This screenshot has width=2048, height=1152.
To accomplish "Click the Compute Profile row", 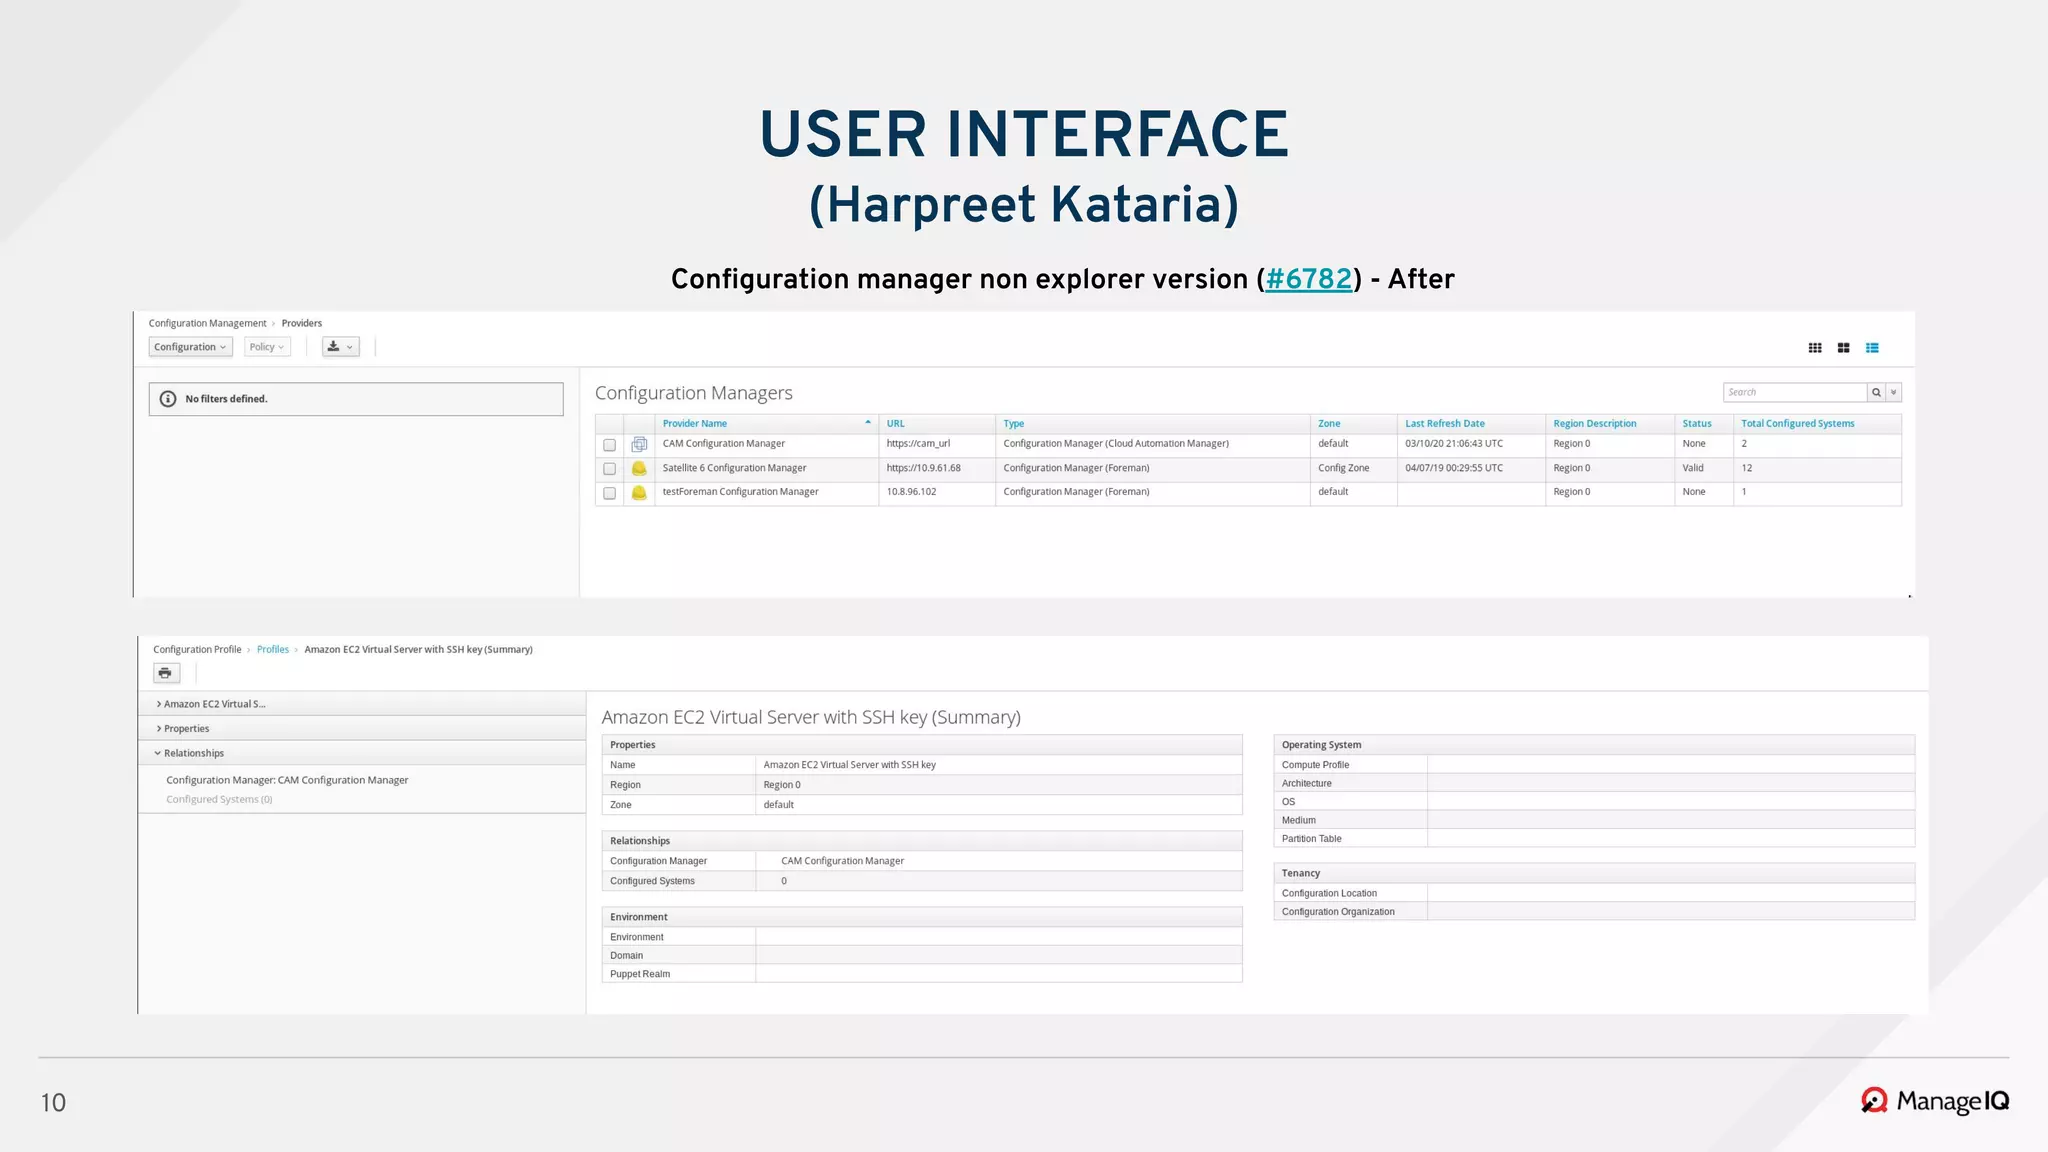I will (1594, 765).
